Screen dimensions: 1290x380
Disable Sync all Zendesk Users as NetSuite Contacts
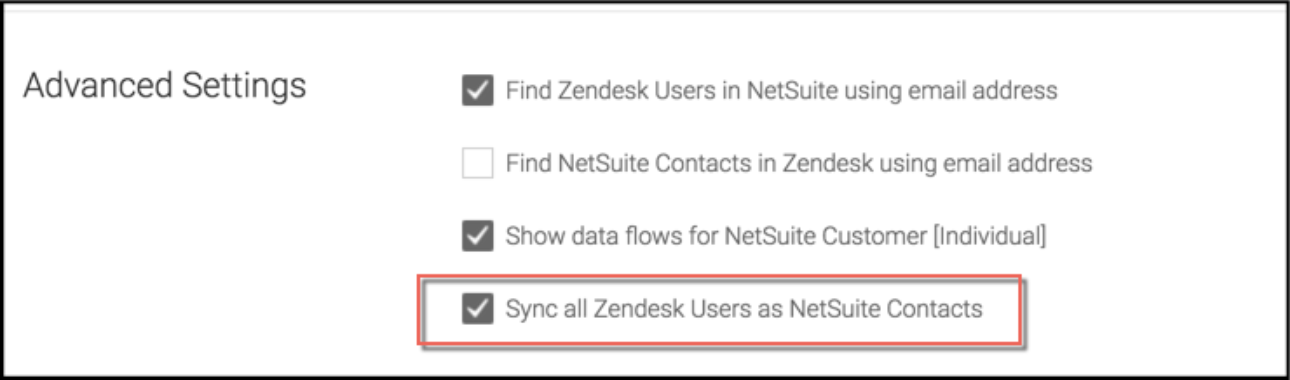477,309
